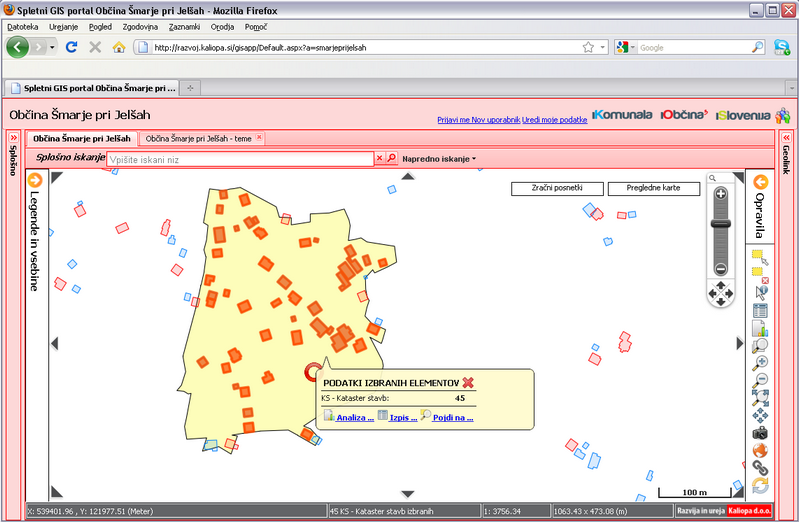Click the refresh map arrows icon
Screen dimensions: 799x522
[760, 485]
